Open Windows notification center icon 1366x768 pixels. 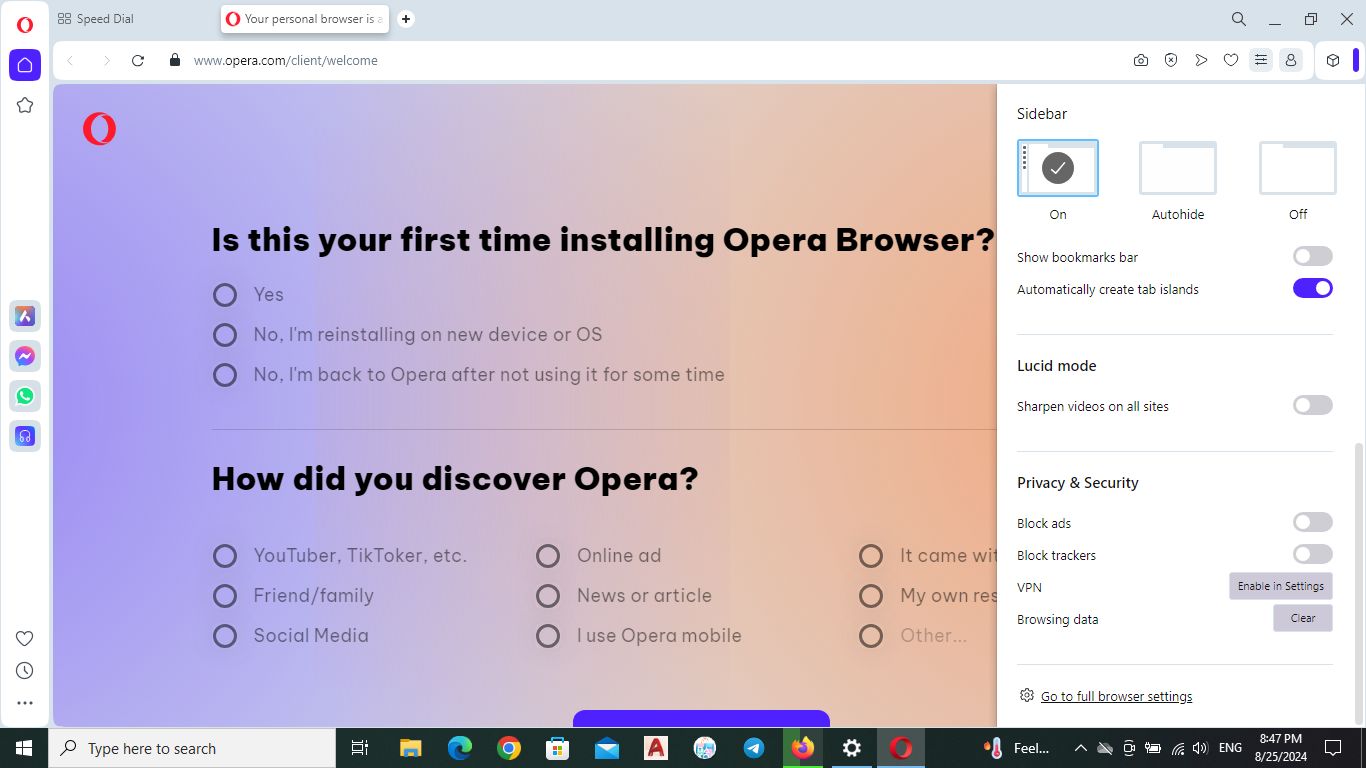tap(1333, 748)
